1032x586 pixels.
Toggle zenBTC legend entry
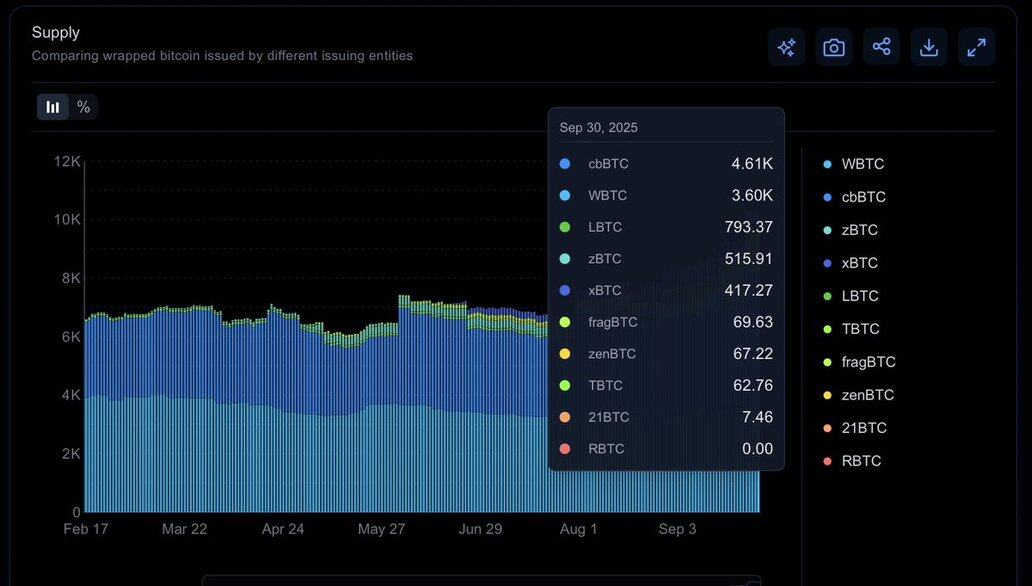[x=867, y=395]
